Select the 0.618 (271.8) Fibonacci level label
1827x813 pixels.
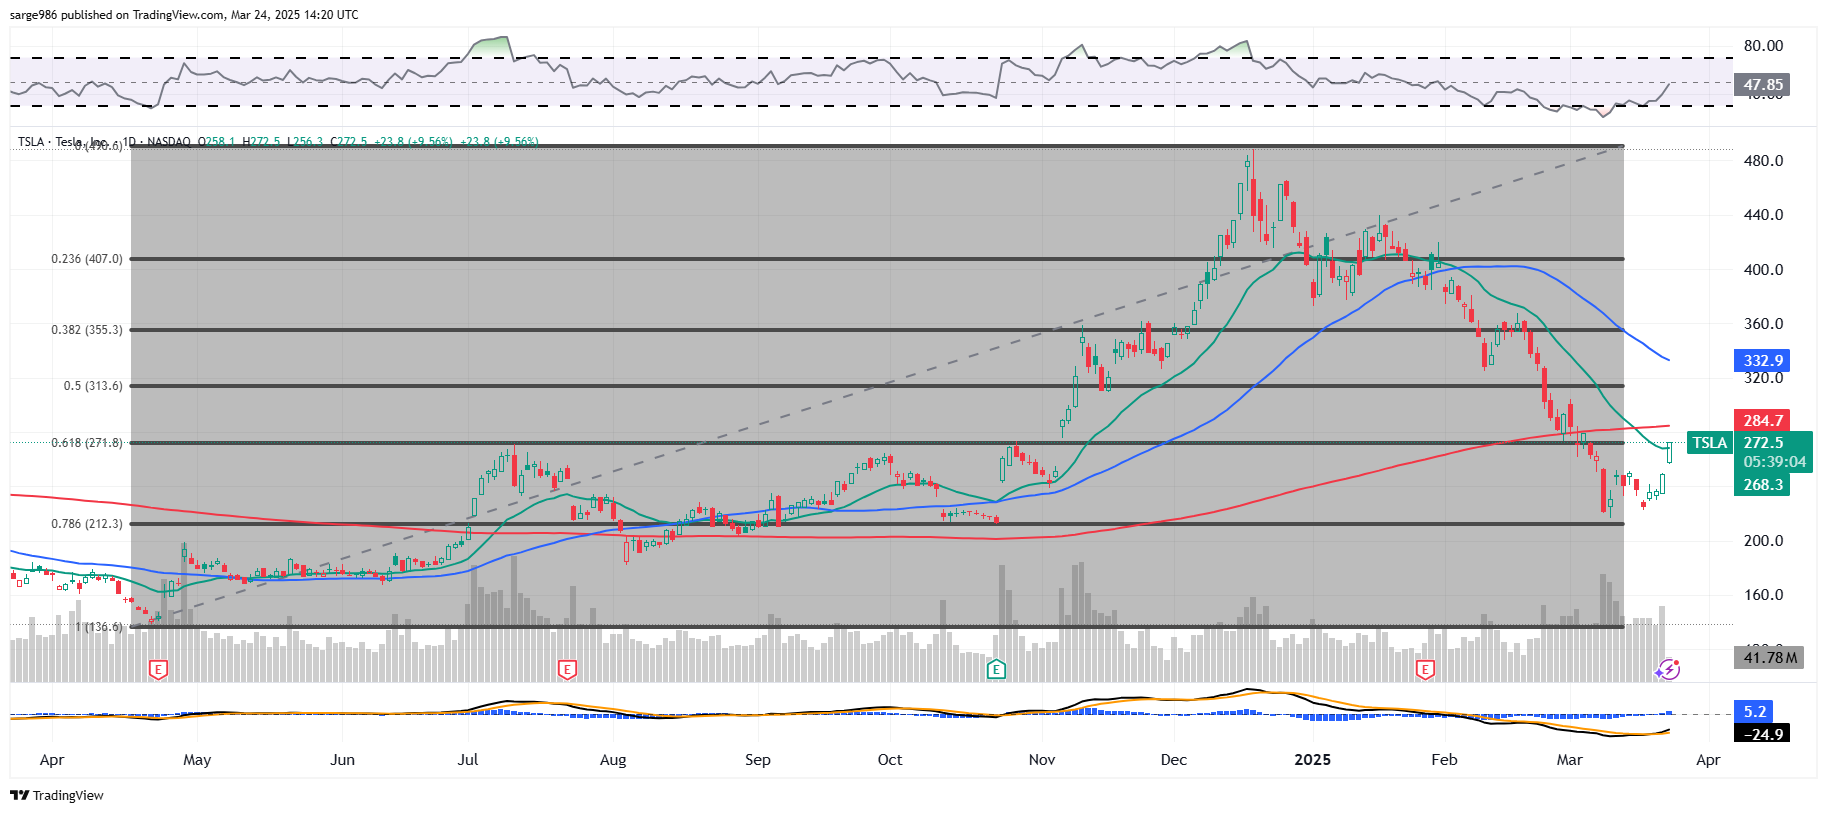coord(87,443)
